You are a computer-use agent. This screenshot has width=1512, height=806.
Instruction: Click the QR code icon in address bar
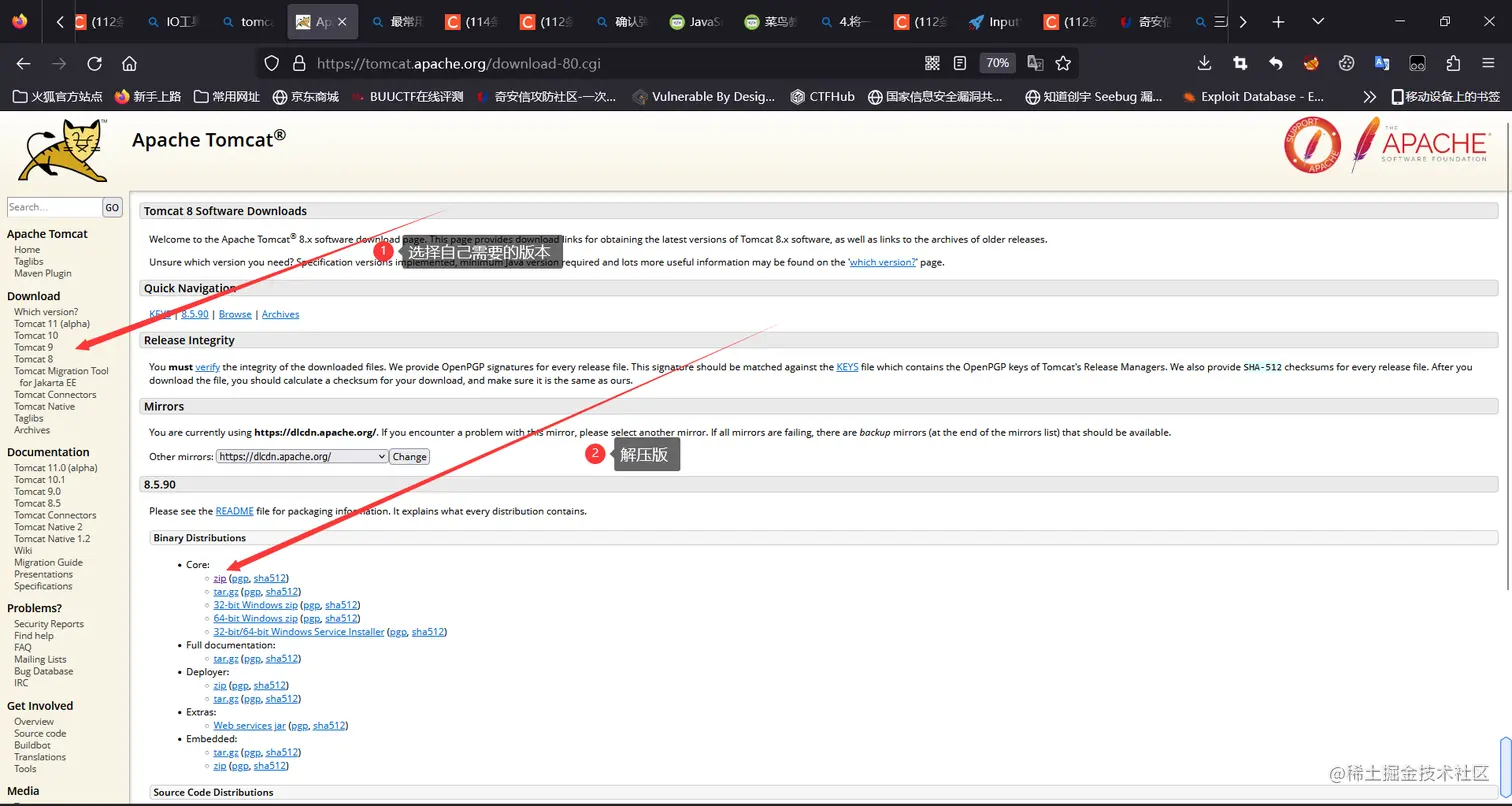933,63
